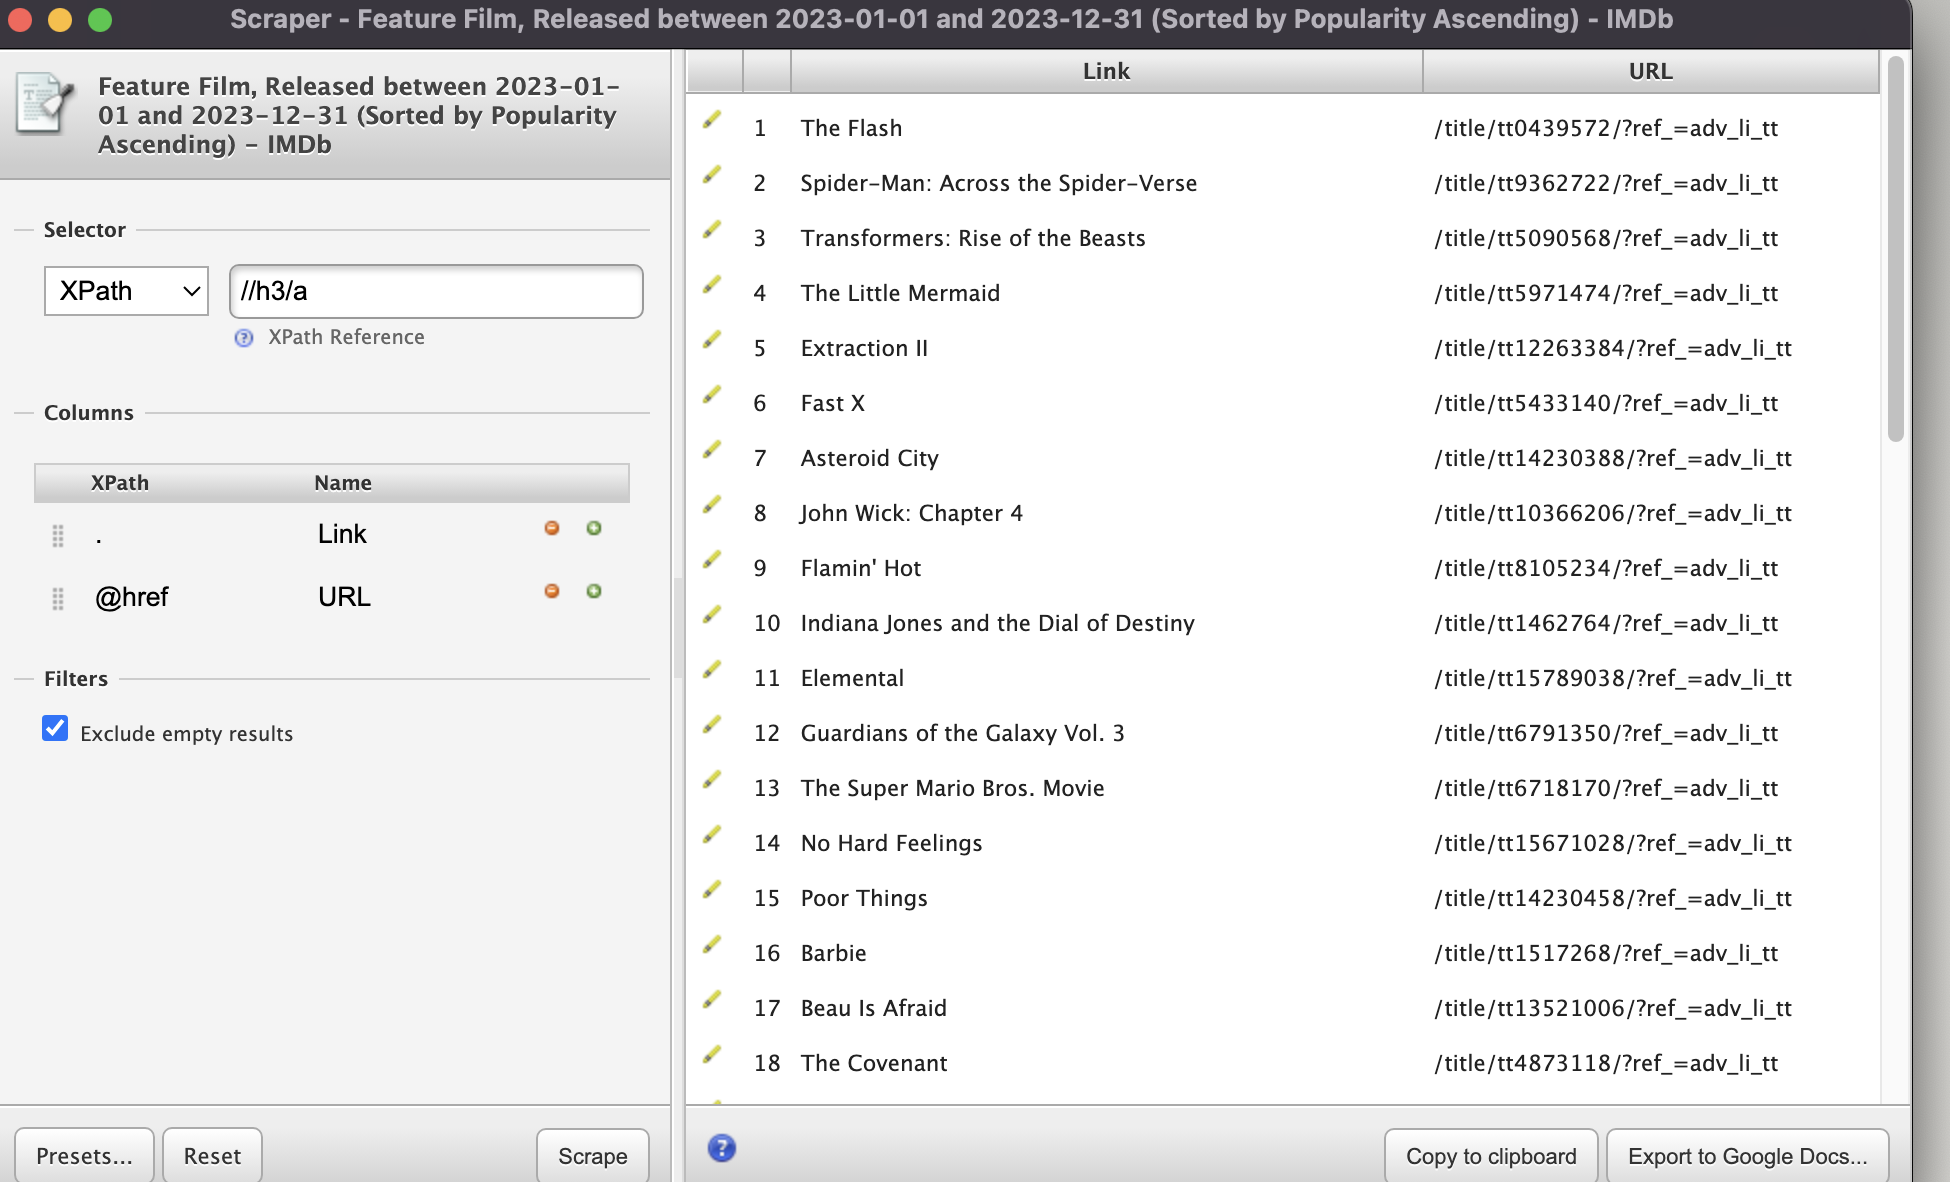Click the URL cell /title/tt6791350/?ref_=adv_li_tt

1606,733
